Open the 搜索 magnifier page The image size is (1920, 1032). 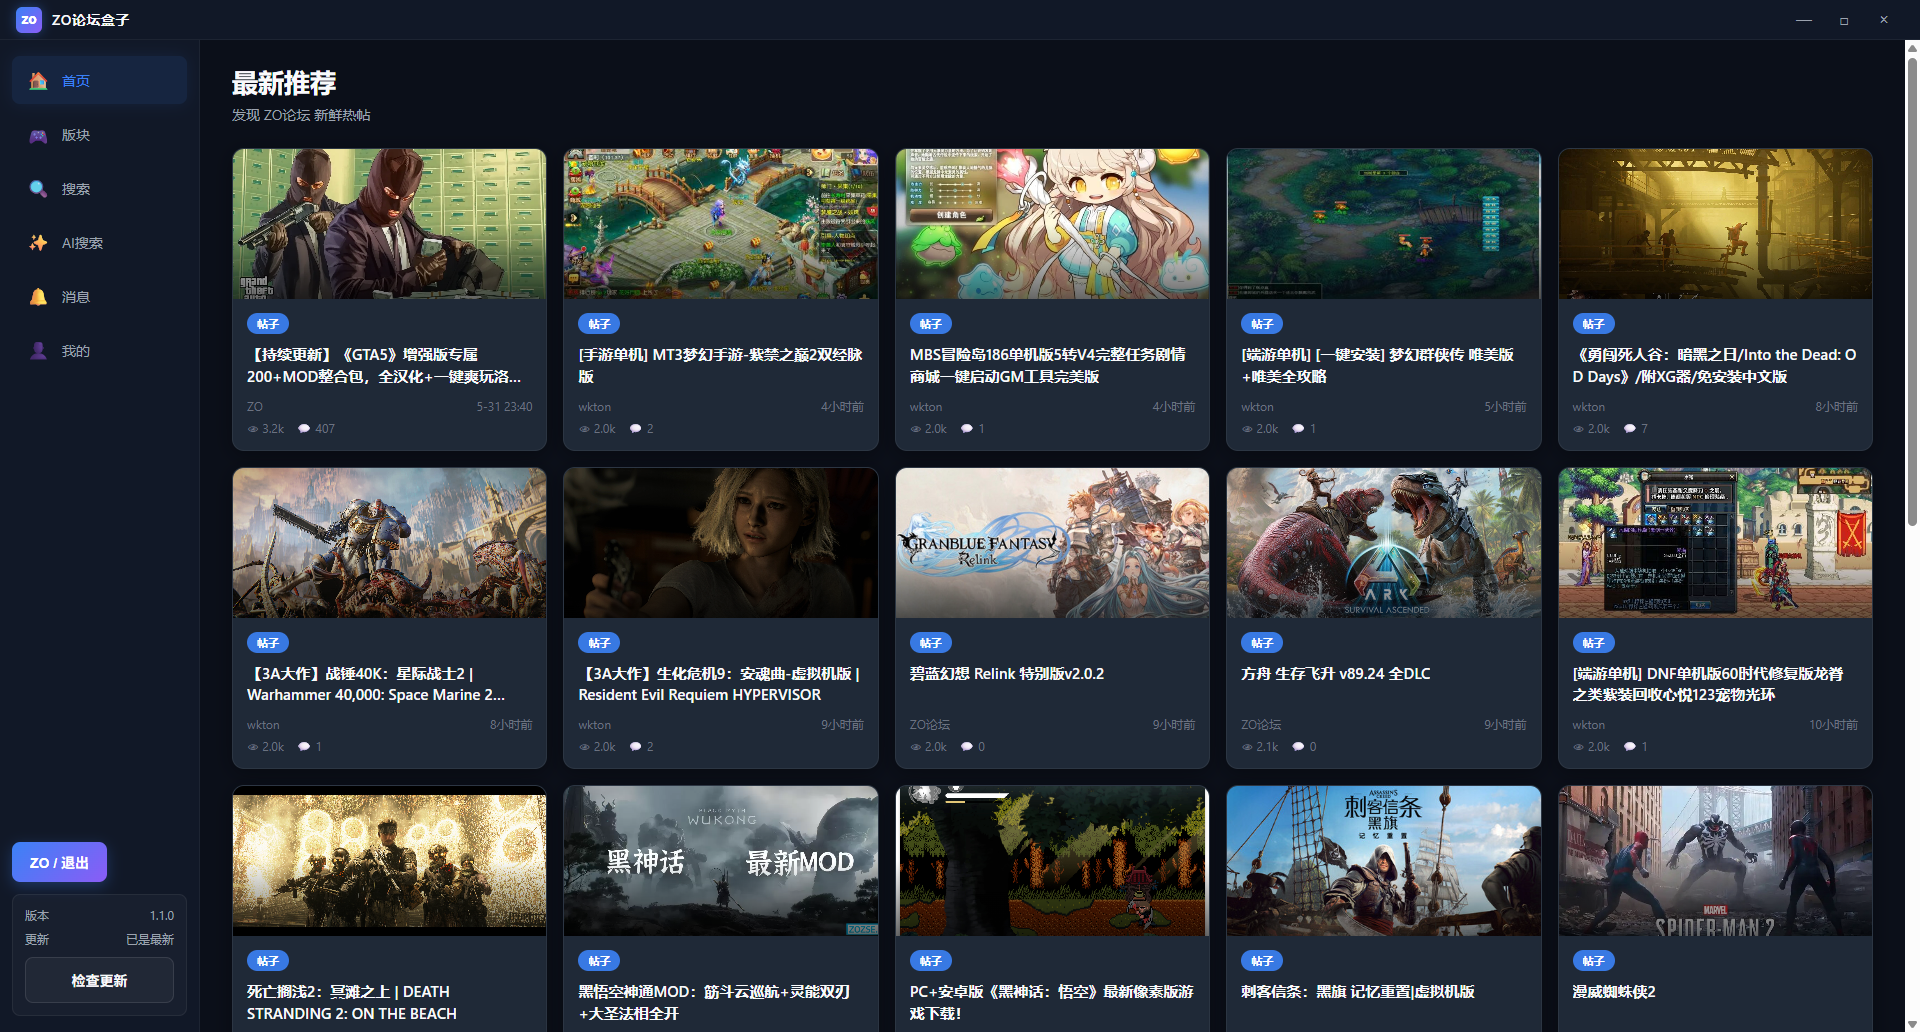[99, 189]
